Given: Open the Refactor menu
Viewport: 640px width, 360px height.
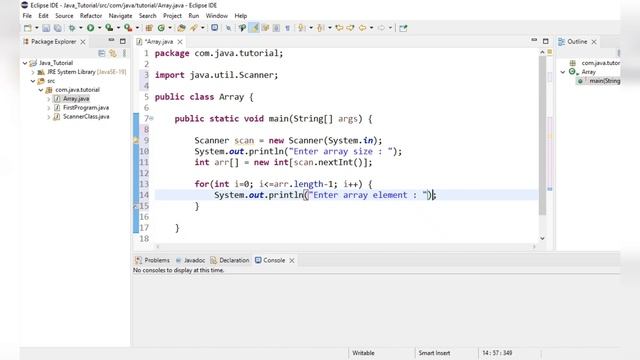Looking at the screenshot, I should coord(91,16).
